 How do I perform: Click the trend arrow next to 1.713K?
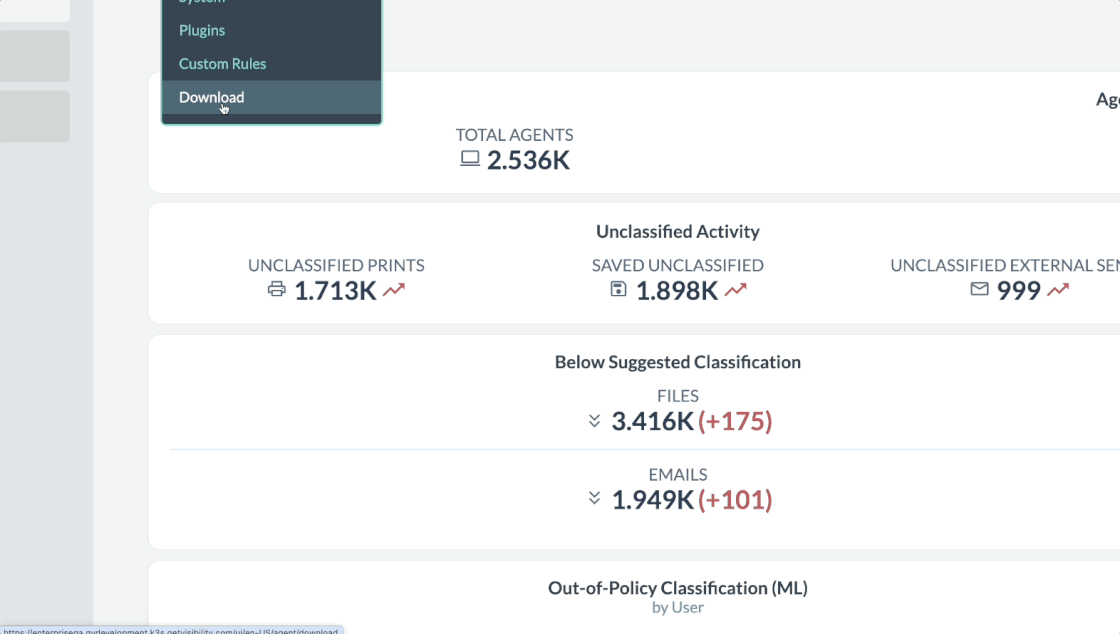pyautogui.click(x=394, y=290)
